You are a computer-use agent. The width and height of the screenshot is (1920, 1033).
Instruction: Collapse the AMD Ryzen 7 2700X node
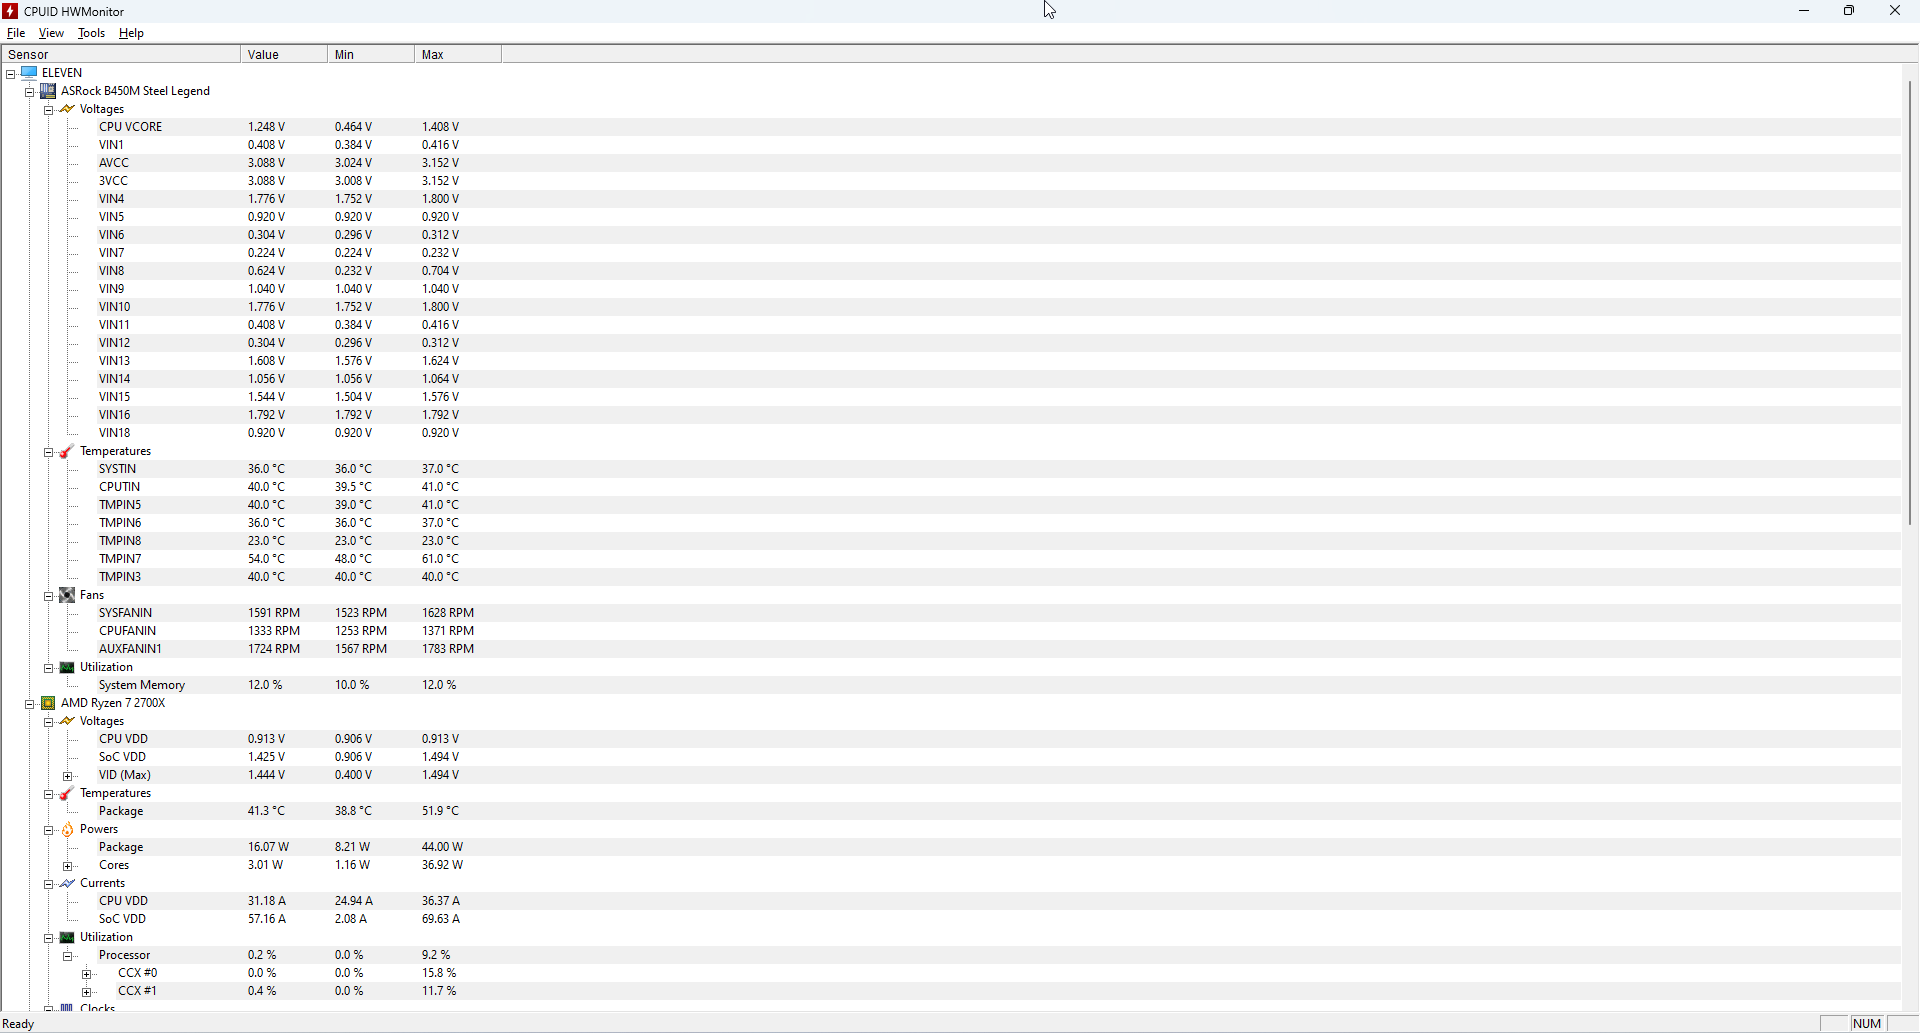click(x=30, y=704)
